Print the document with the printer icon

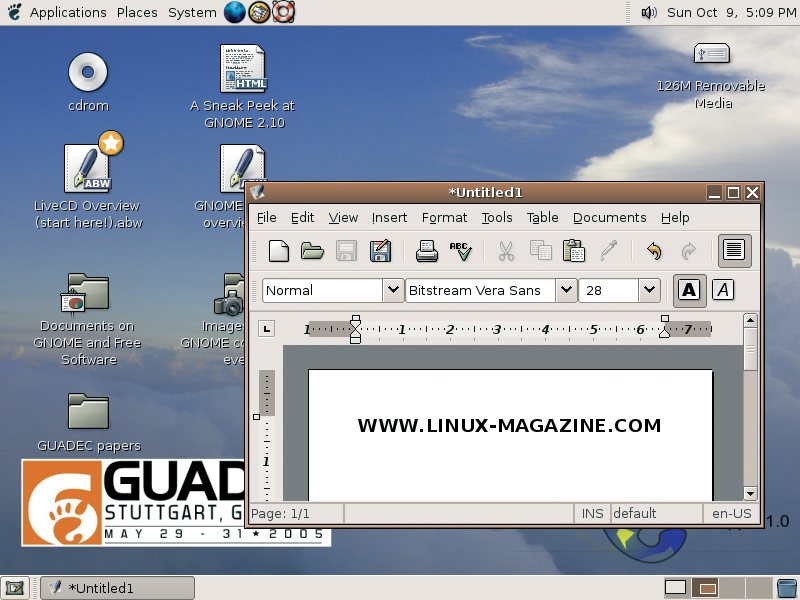[x=427, y=251]
